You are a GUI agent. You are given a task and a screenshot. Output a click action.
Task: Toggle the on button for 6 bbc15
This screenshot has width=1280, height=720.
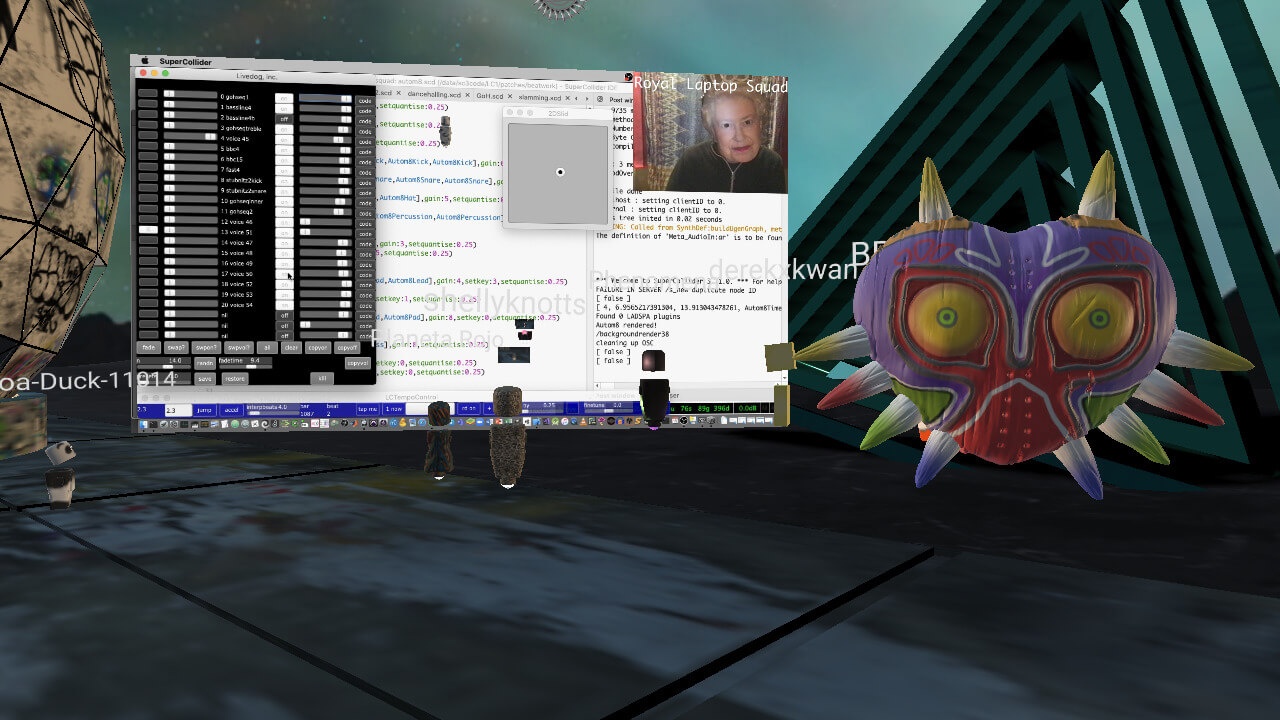tap(284, 160)
